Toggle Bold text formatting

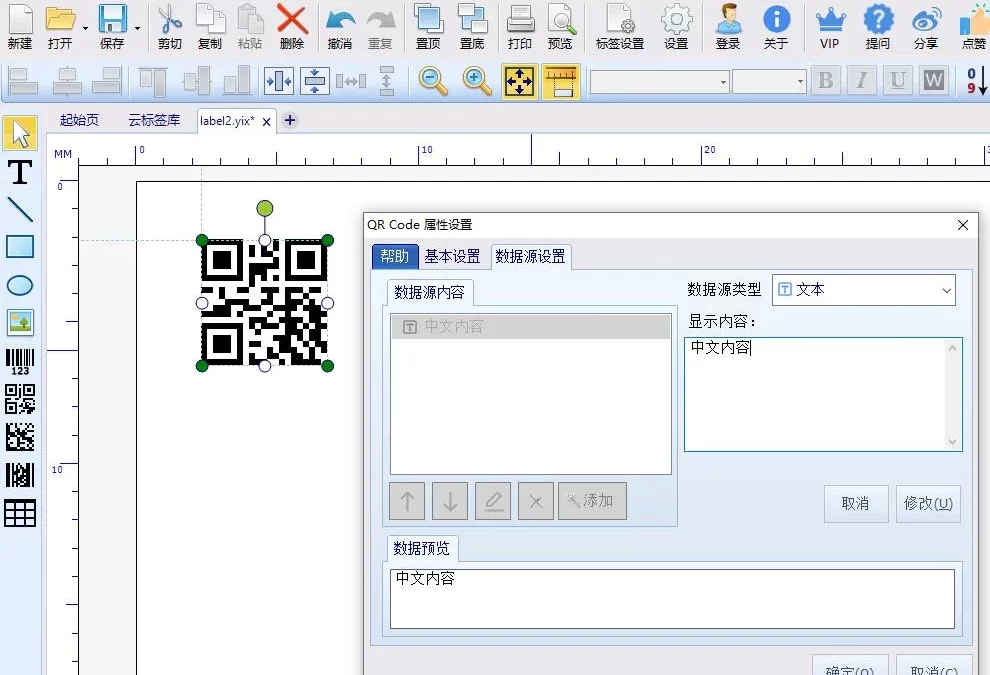(826, 81)
